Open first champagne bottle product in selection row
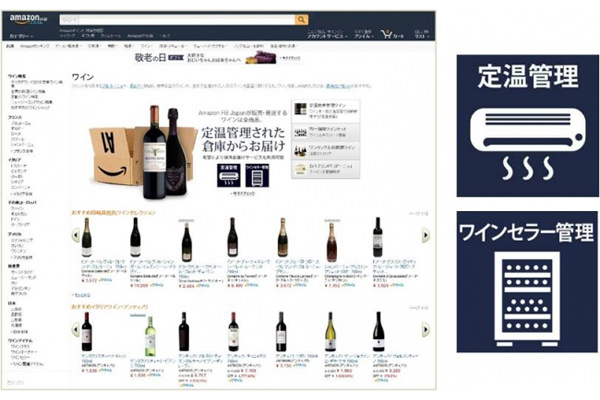 (x=87, y=237)
